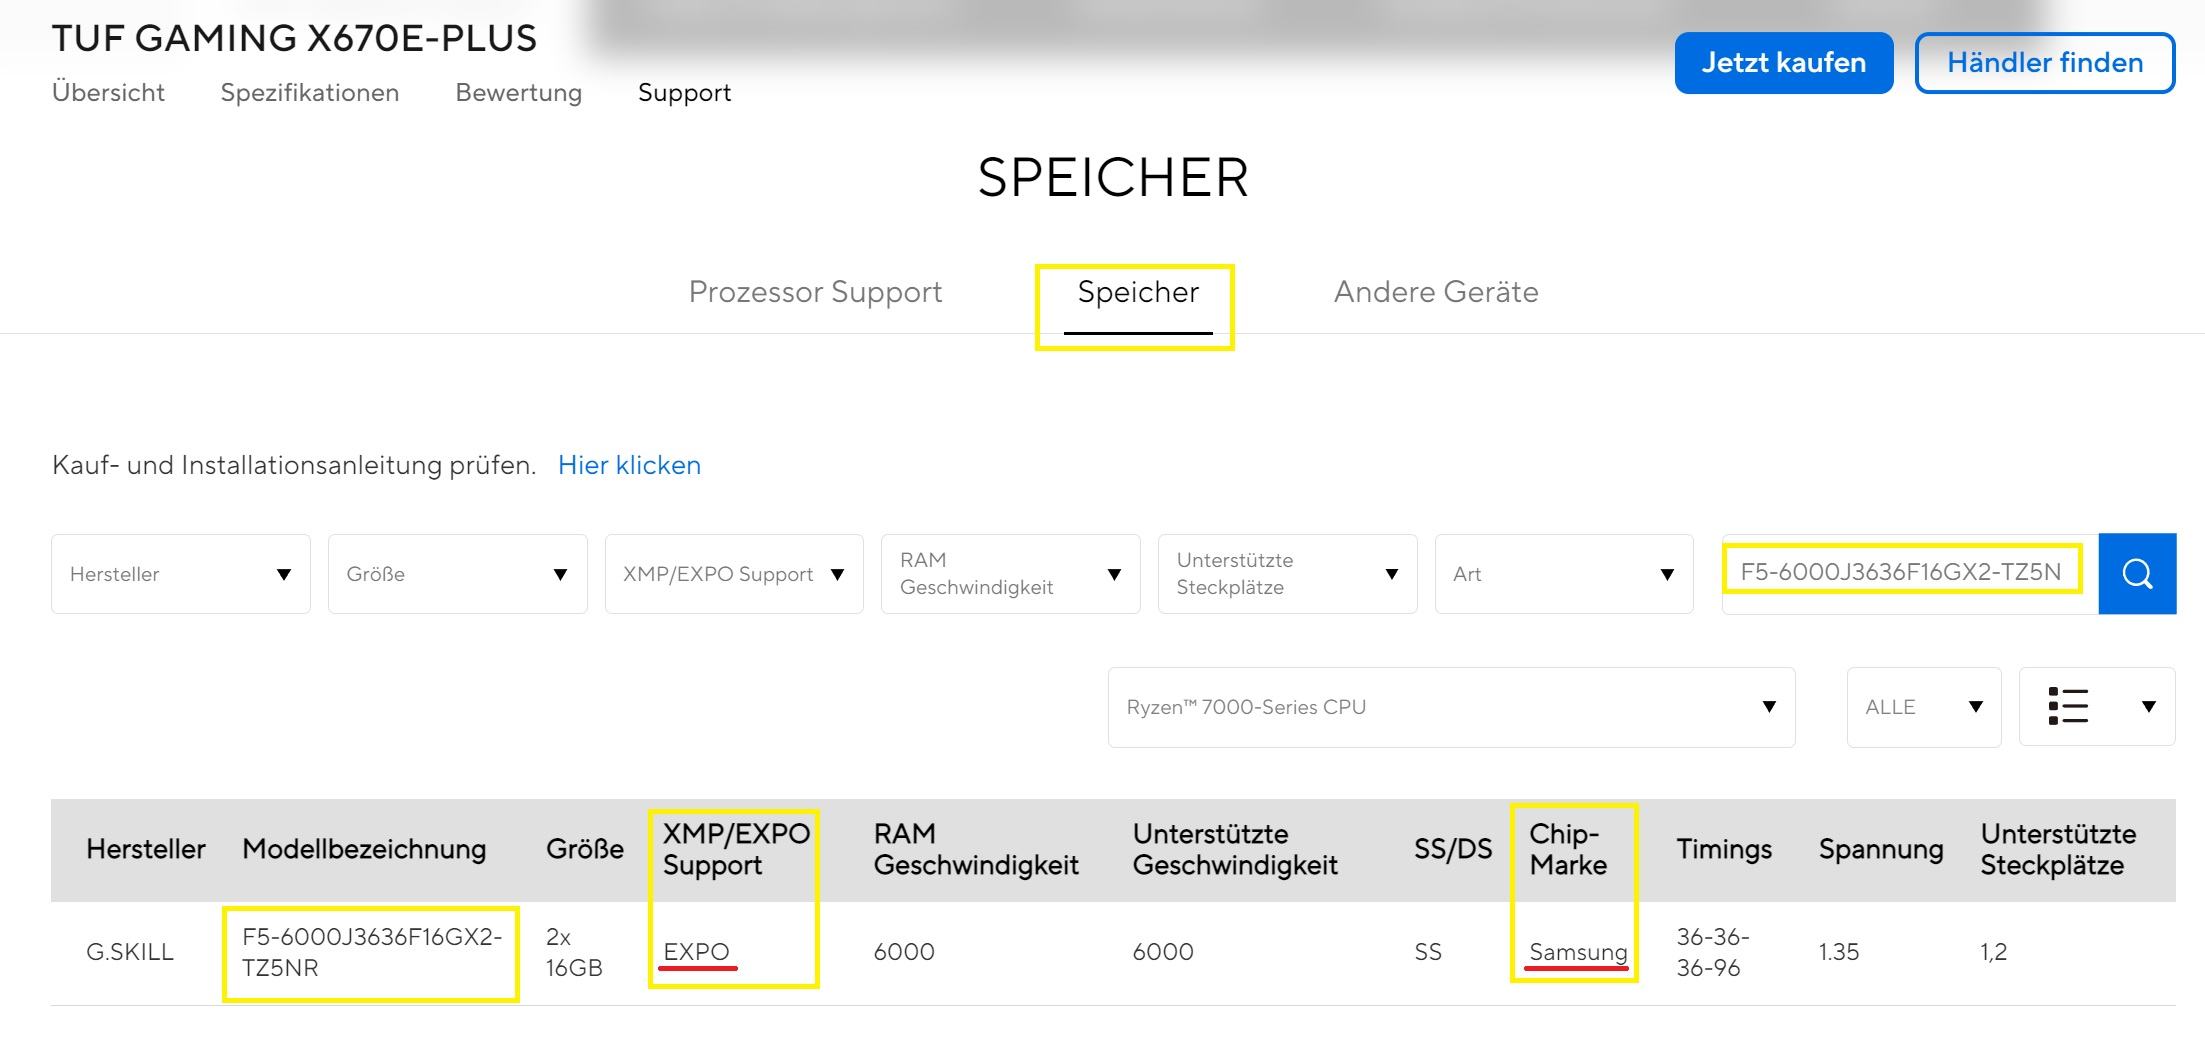Open the Spezifikationen page

click(x=310, y=93)
